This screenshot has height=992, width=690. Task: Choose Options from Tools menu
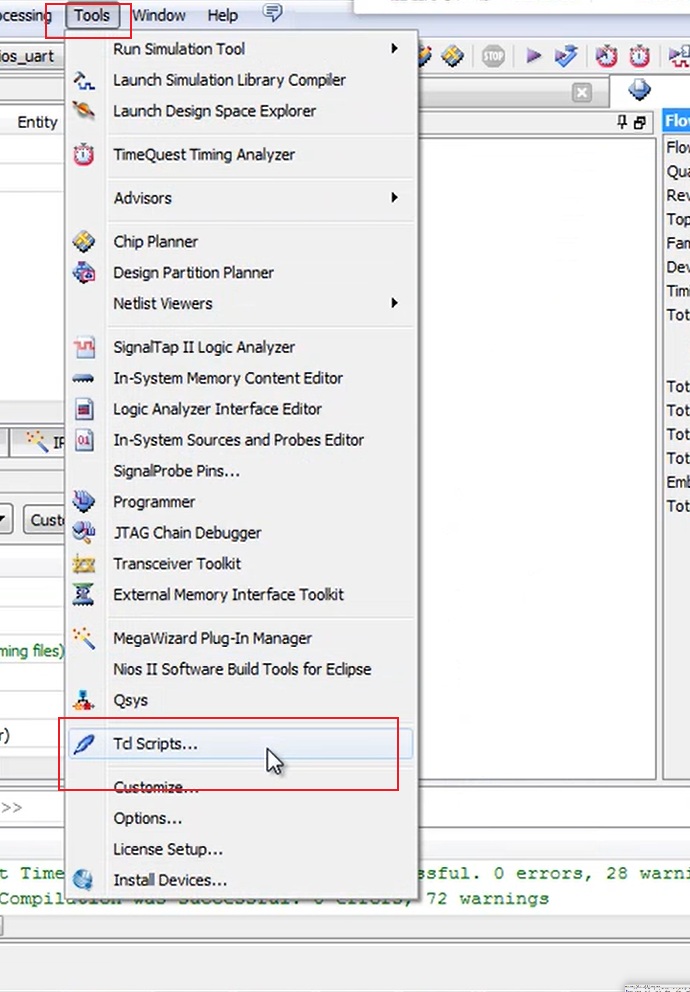pyautogui.click(x=241, y=819)
